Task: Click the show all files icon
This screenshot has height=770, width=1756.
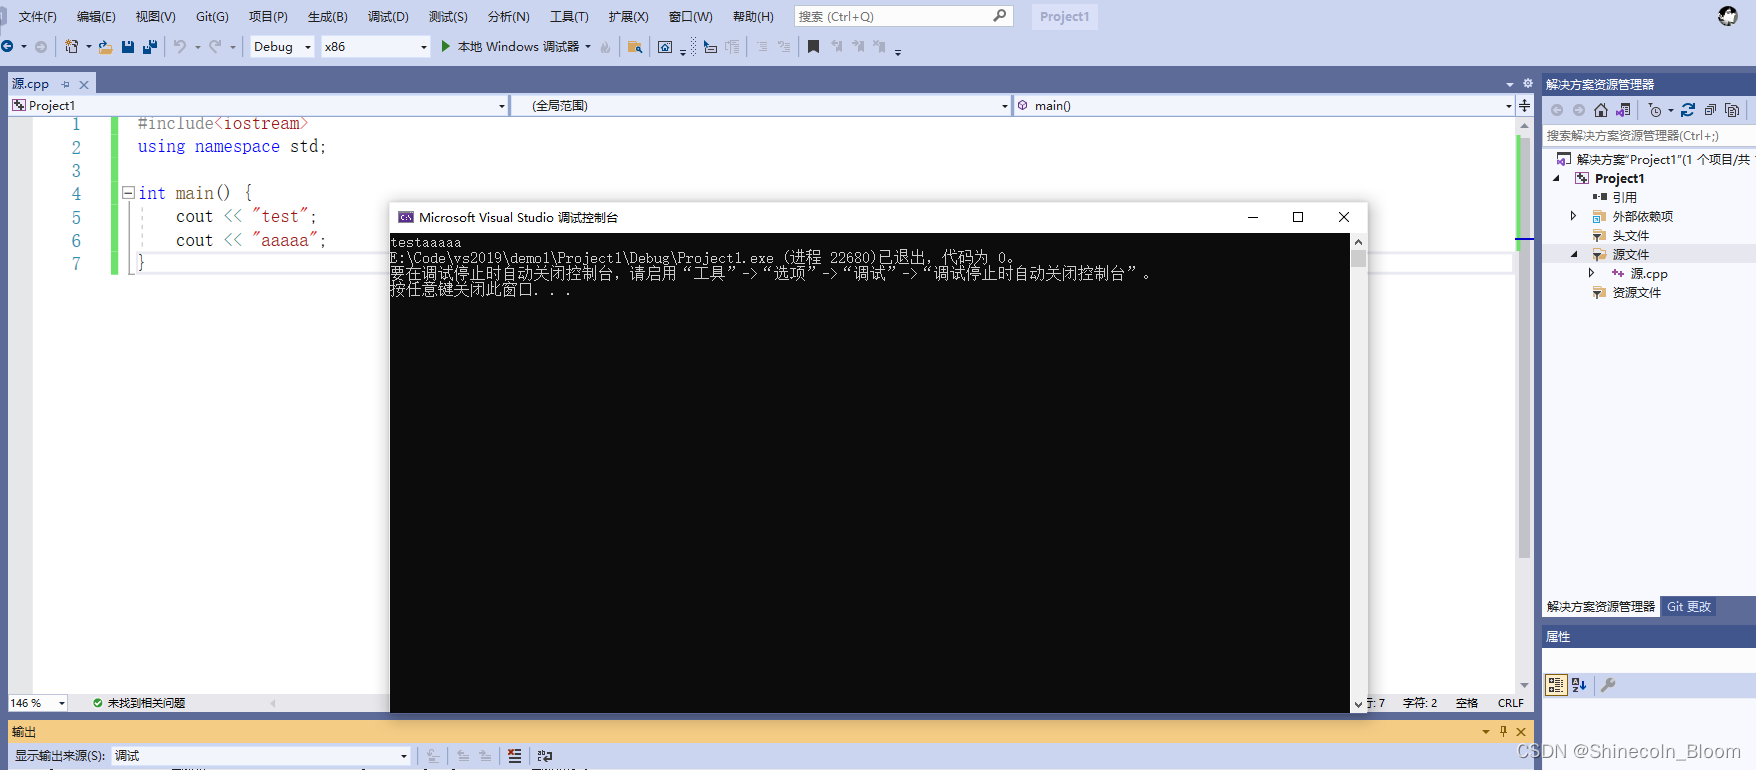Action: (x=1732, y=110)
